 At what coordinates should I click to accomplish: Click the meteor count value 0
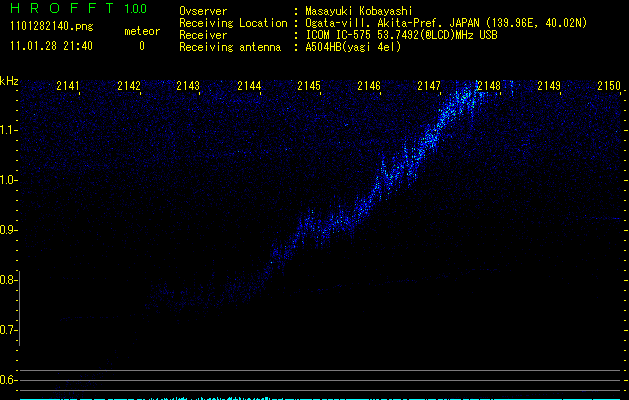(x=142, y=46)
